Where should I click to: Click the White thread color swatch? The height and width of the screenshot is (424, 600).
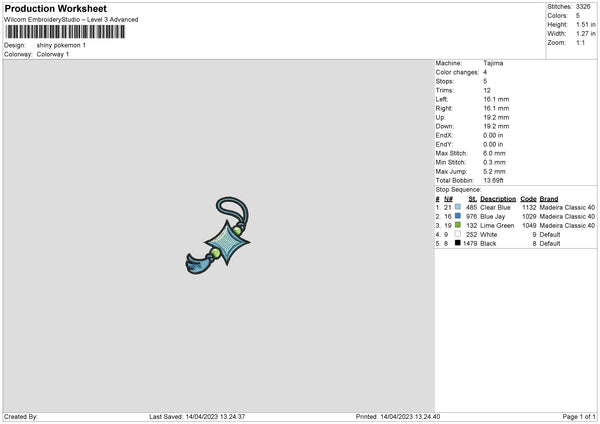458,234
